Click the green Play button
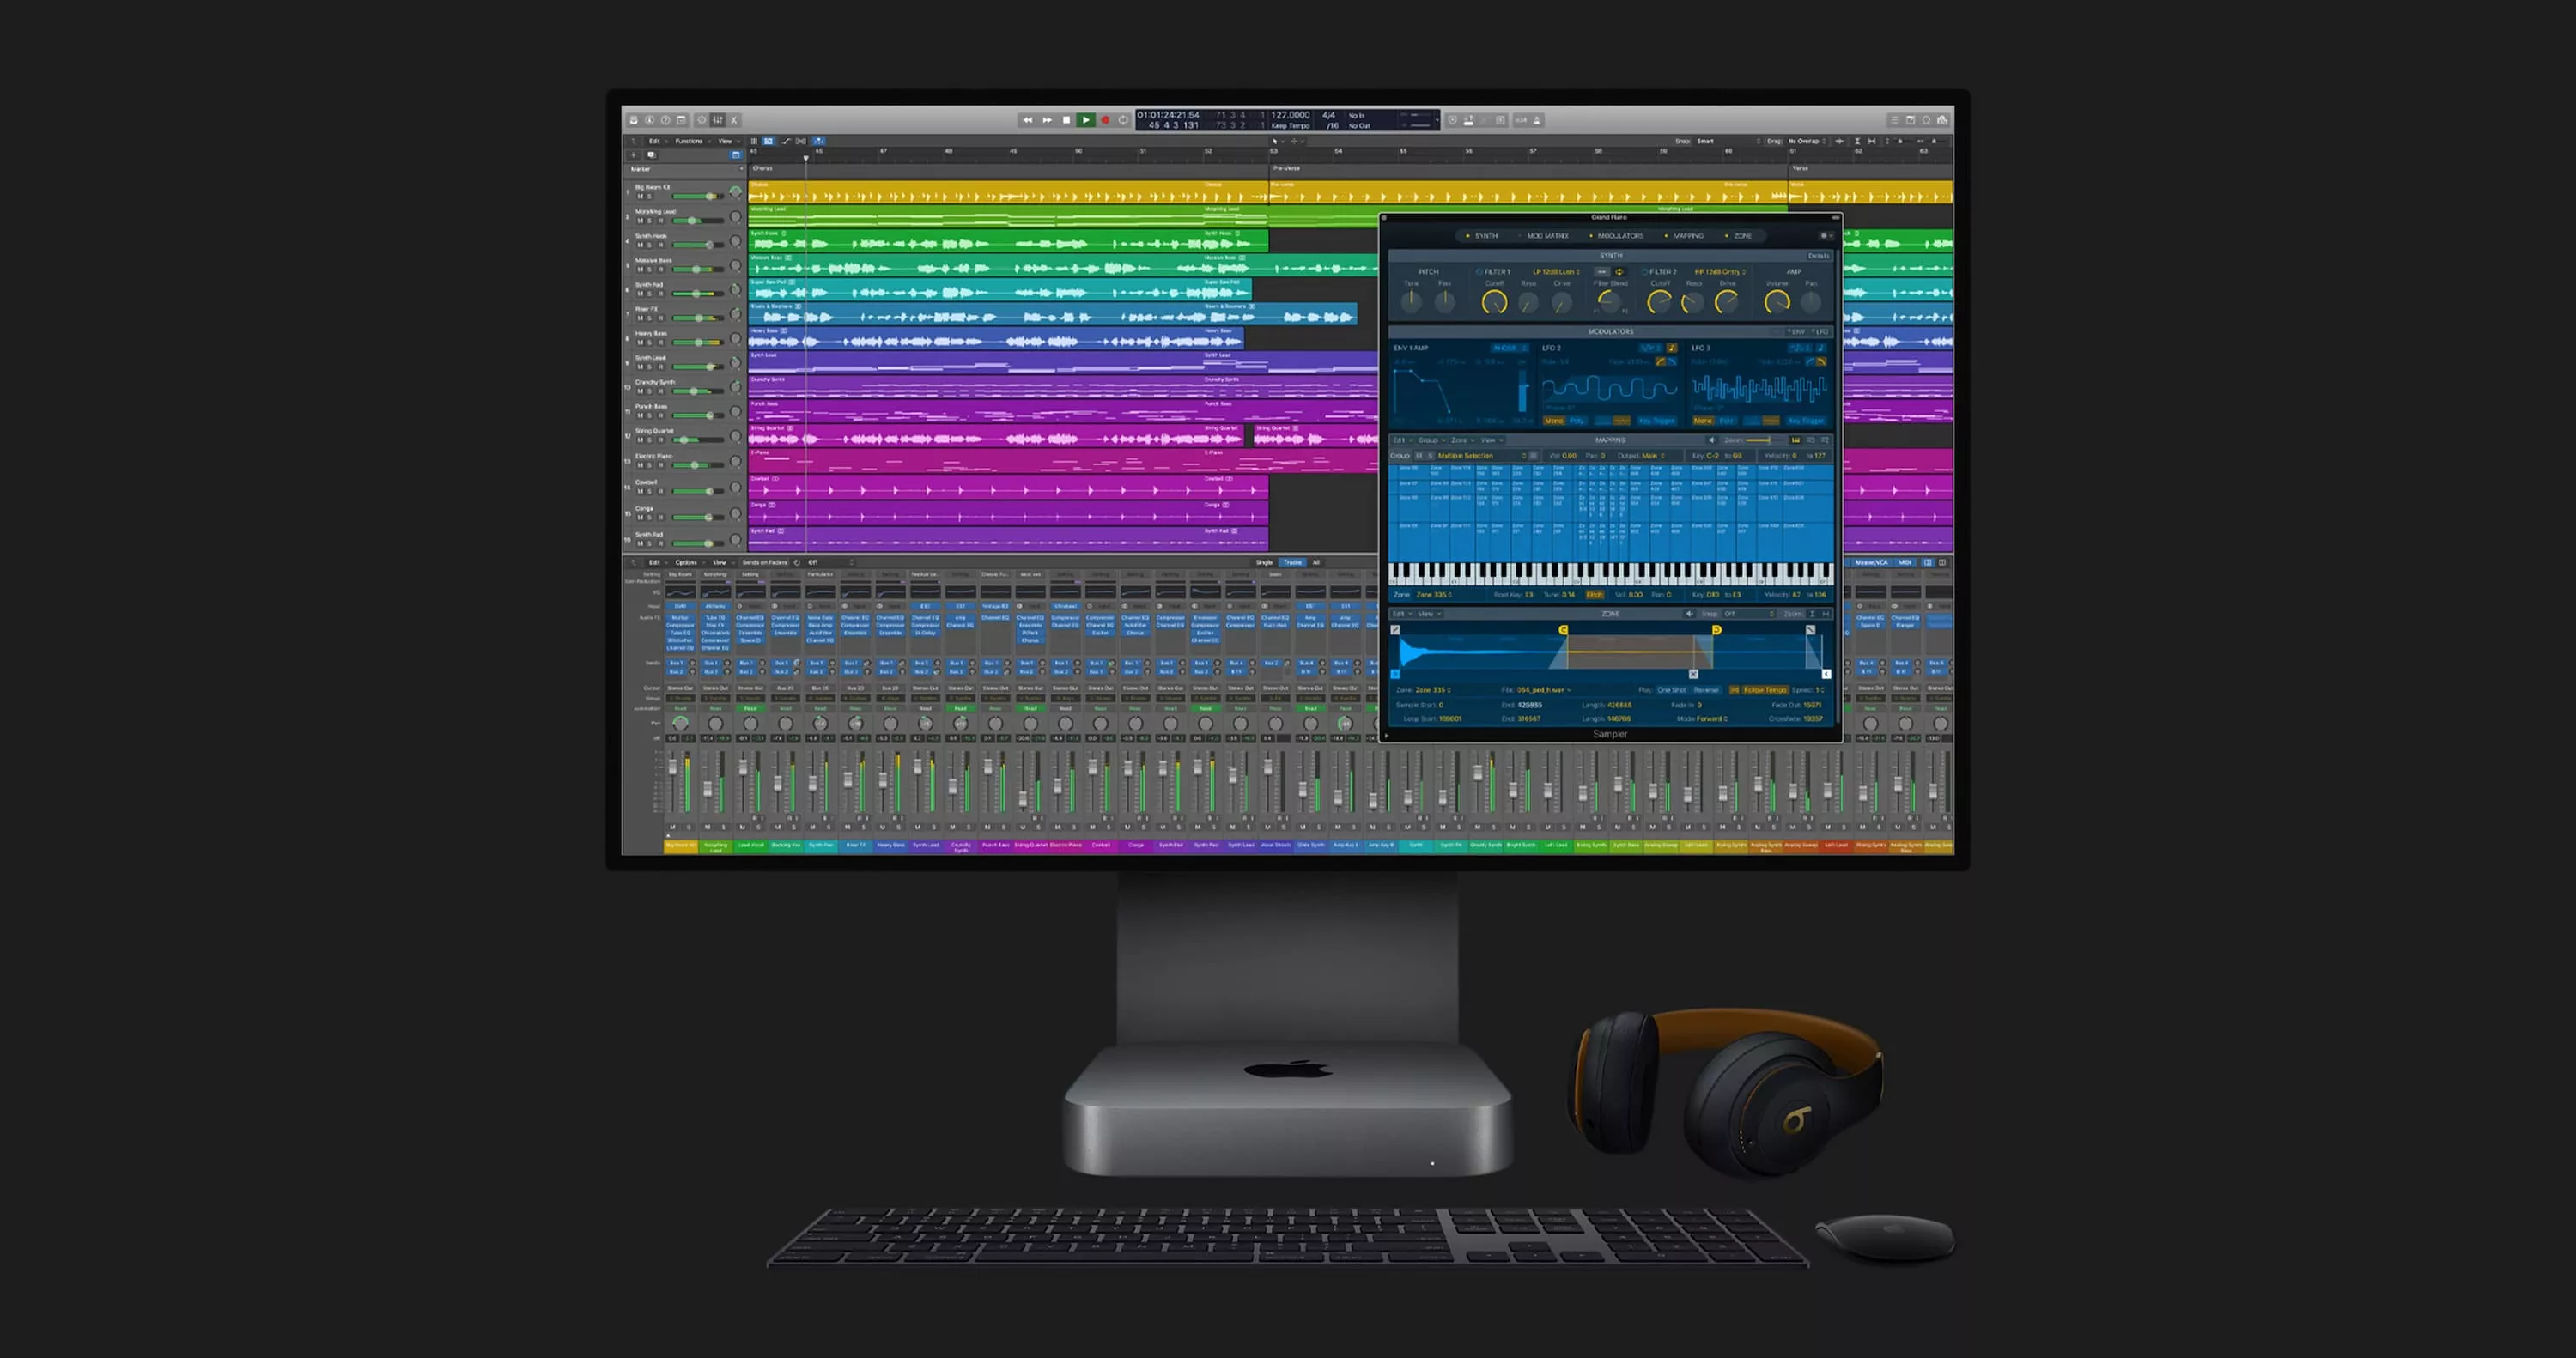Viewport: 2576px width, 1358px height. pyautogui.click(x=1085, y=120)
